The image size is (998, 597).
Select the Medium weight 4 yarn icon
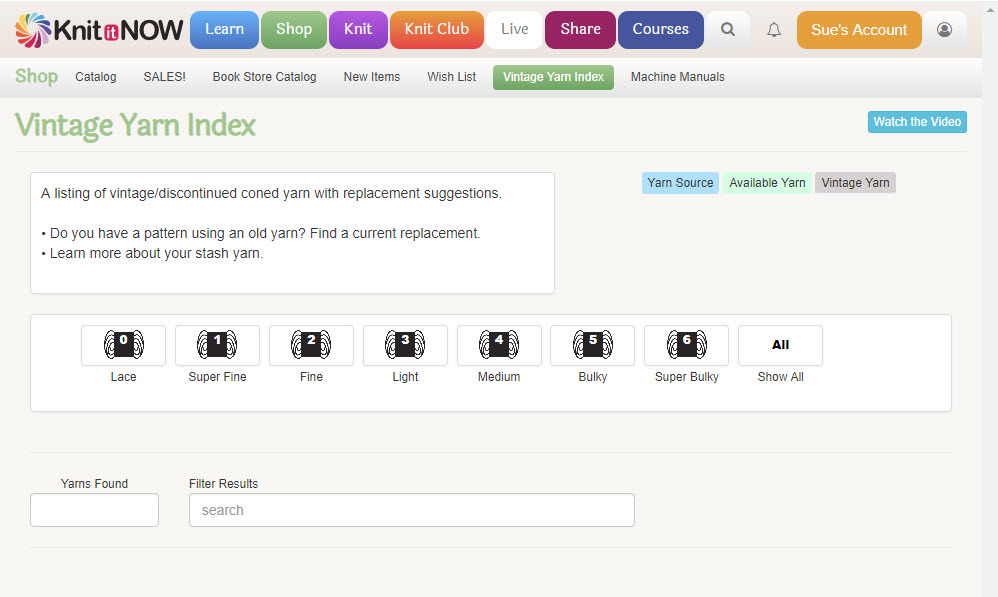499,345
